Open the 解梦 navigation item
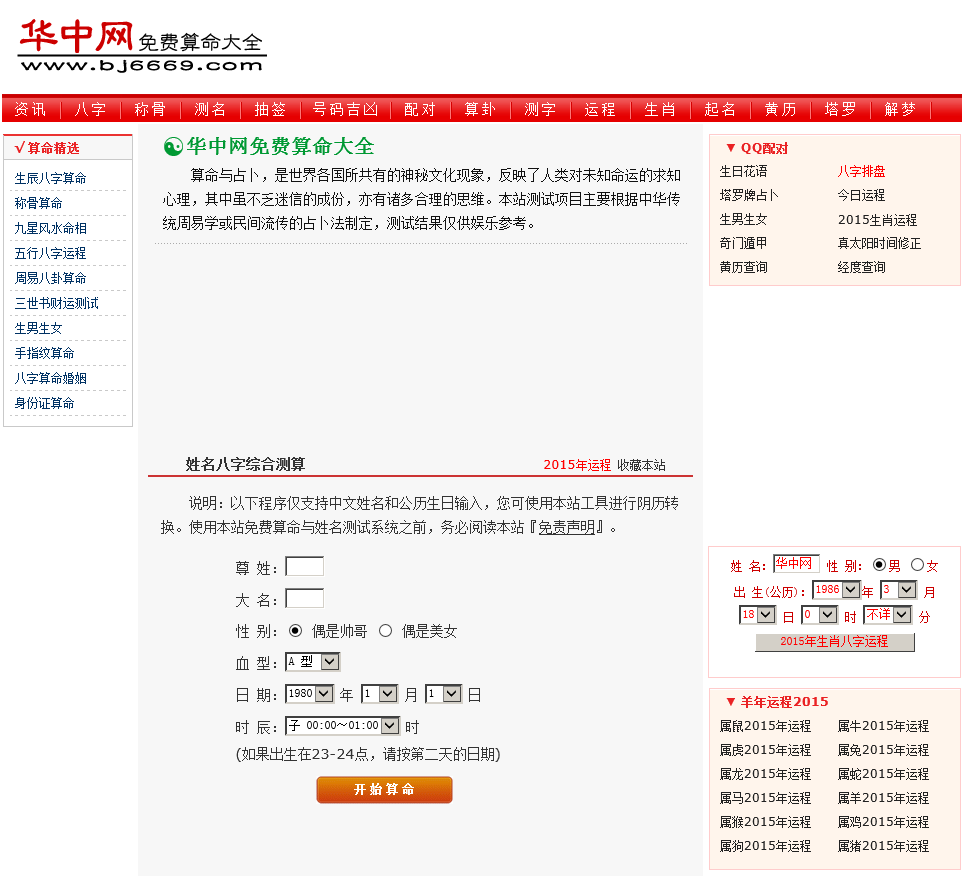Viewport: 964px width, 876px height. (x=900, y=109)
